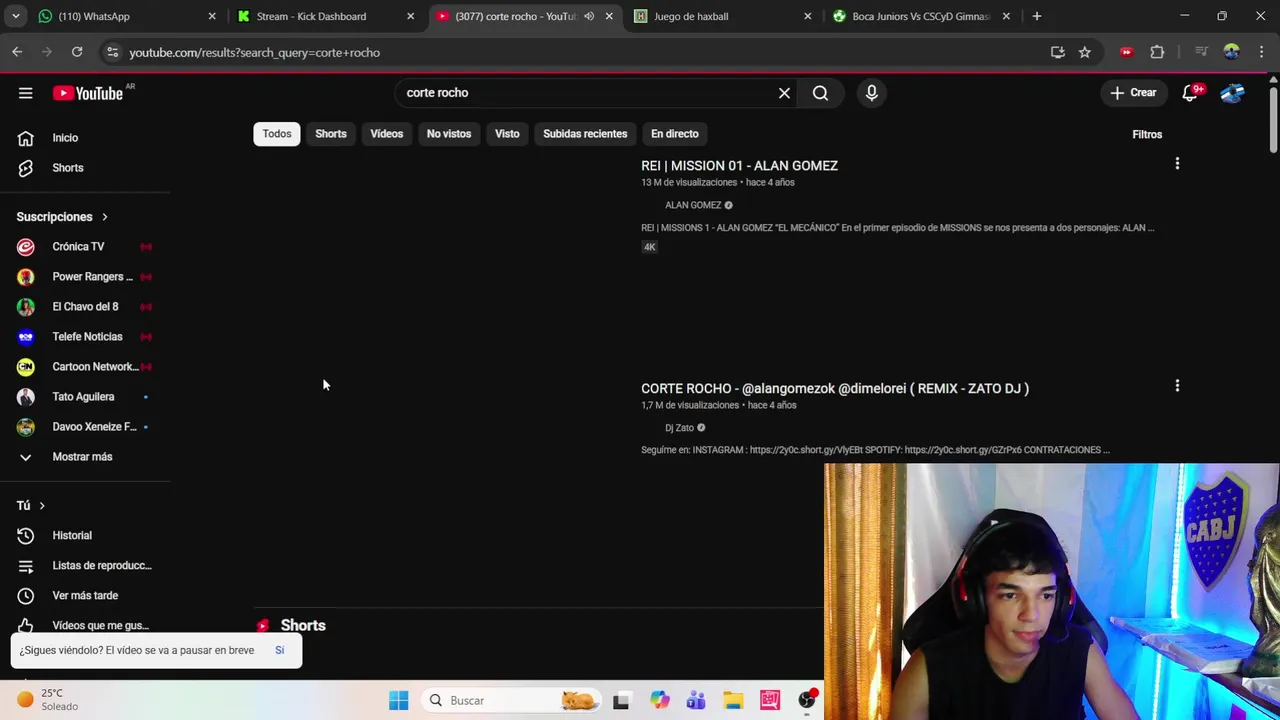Open the notifications bell
This screenshot has width=1280, height=720.
click(x=1190, y=93)
